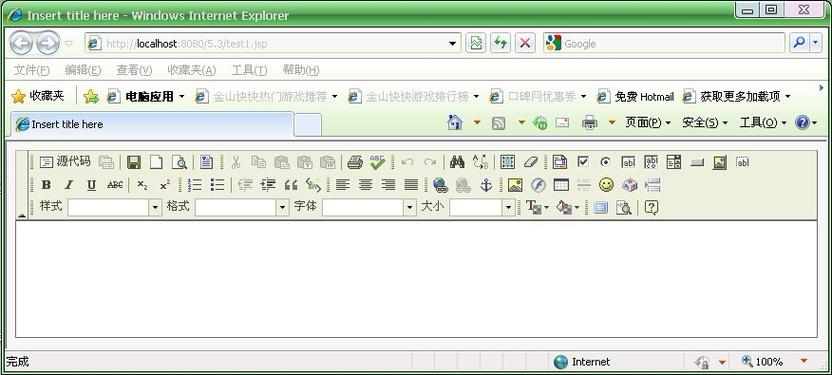Click the Save disk icon in editor toolbar
This screenshot has height=375, width=832.
[x=134, y=162]
